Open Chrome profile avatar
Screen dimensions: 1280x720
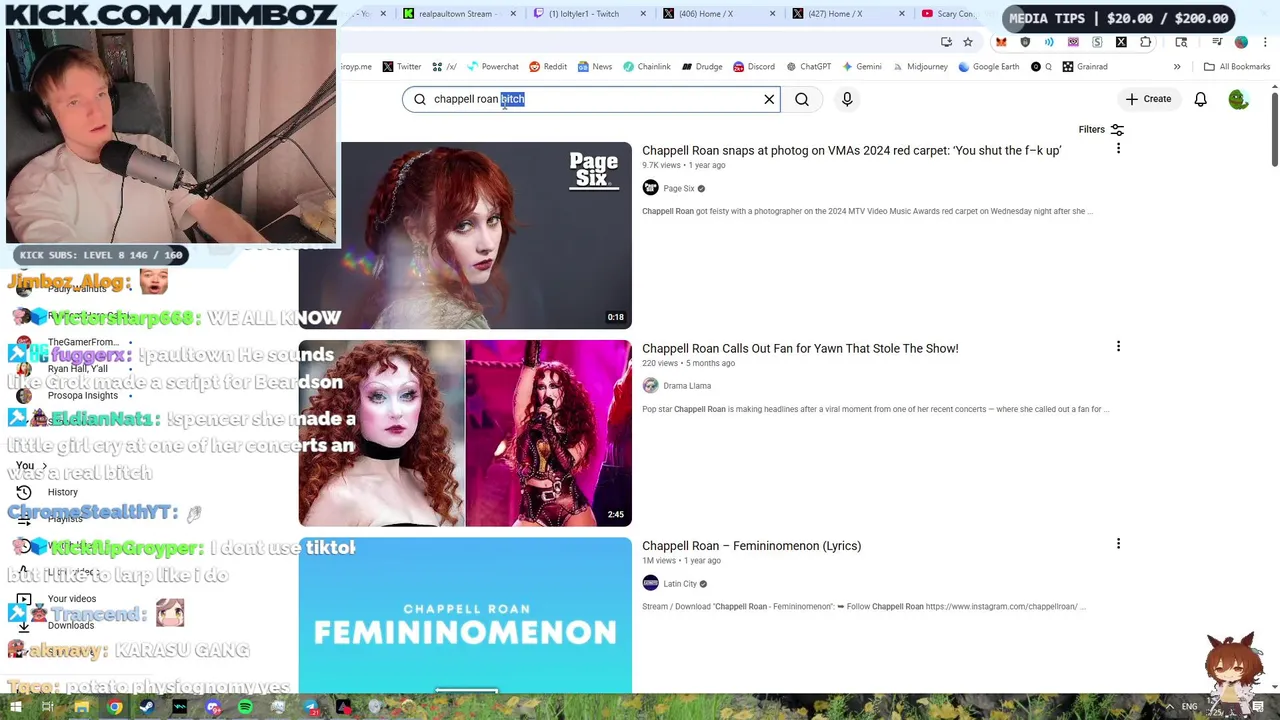click(1241, 42)
